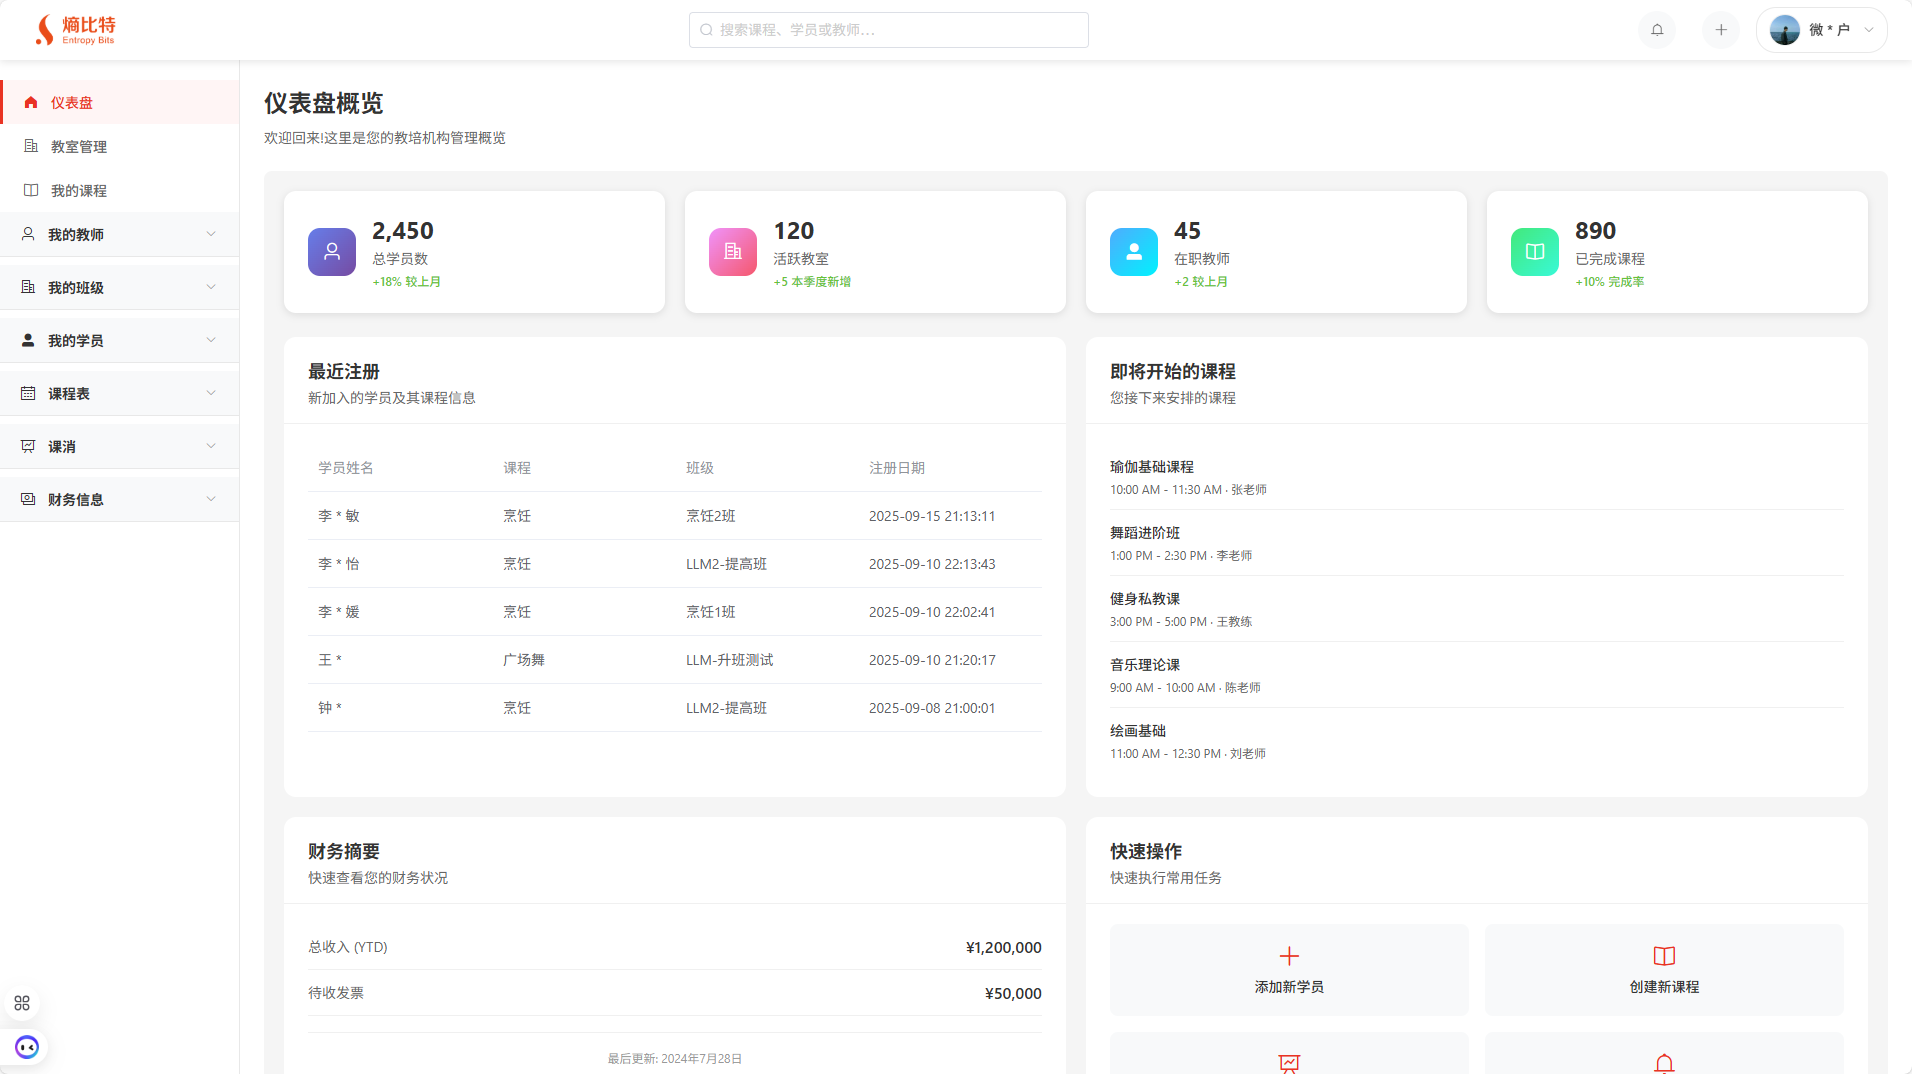Click the grid widget icon at bottom left
This screenshot has width=1912, height=1074.
pos(21,1003)
